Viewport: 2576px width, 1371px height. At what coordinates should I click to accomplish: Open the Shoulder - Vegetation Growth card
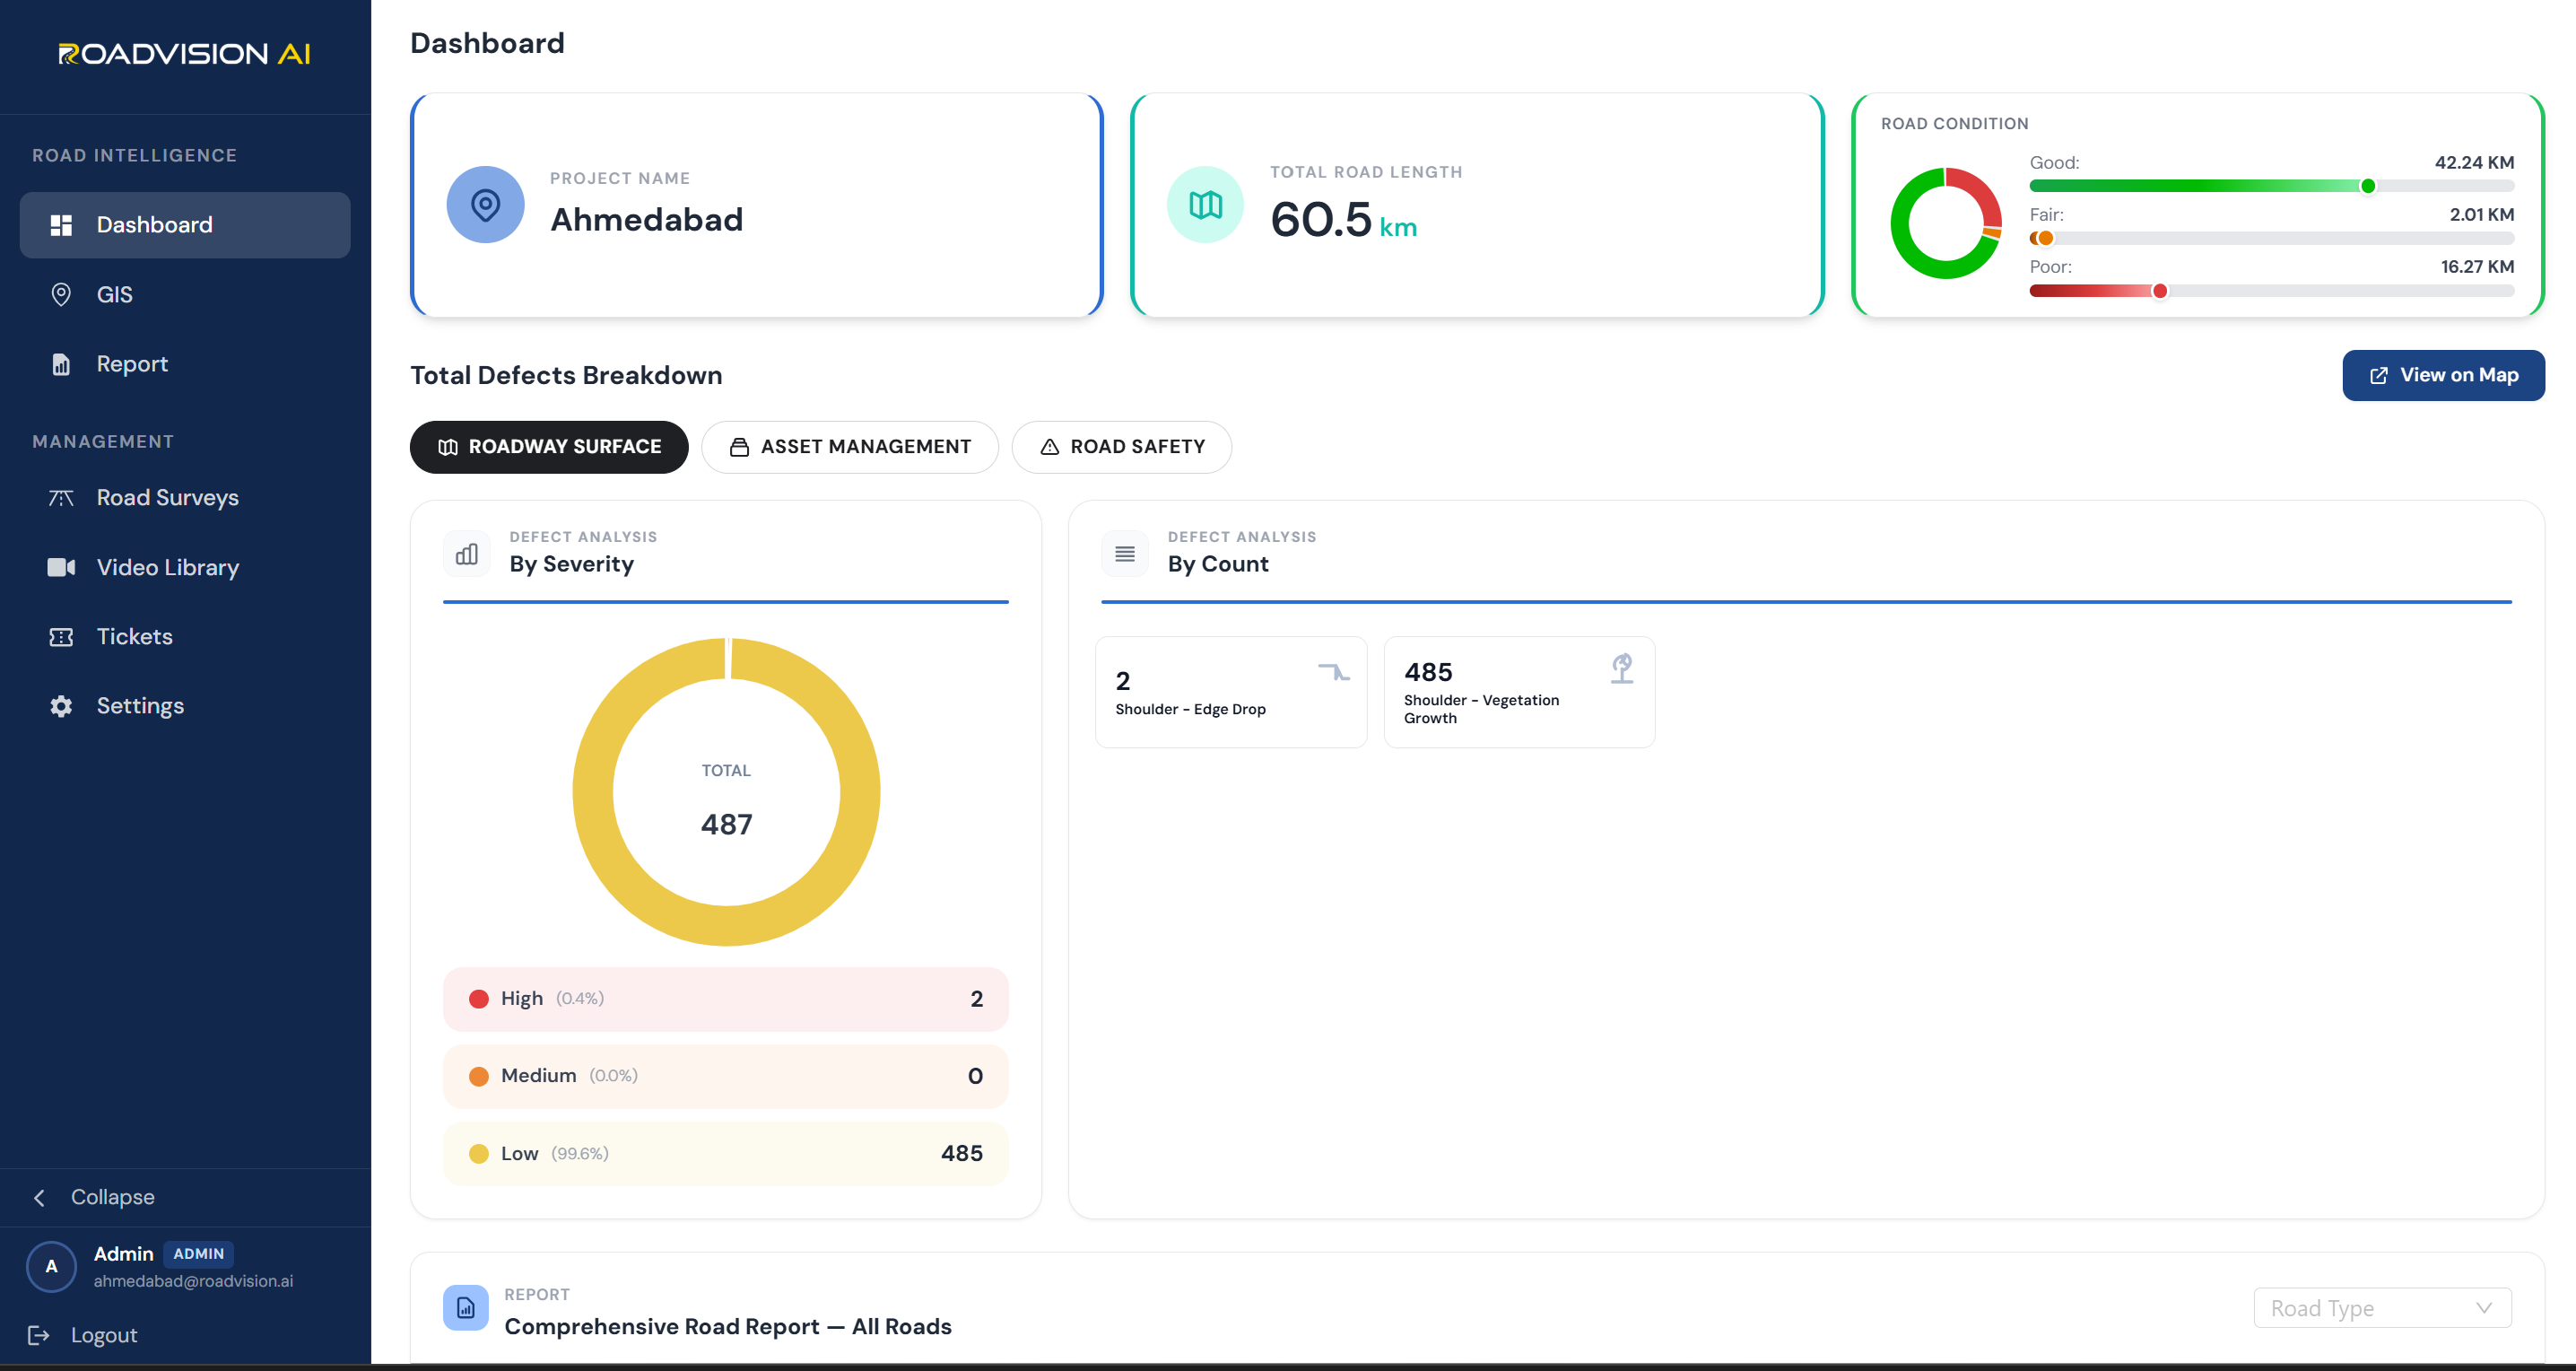point(1519,692)
